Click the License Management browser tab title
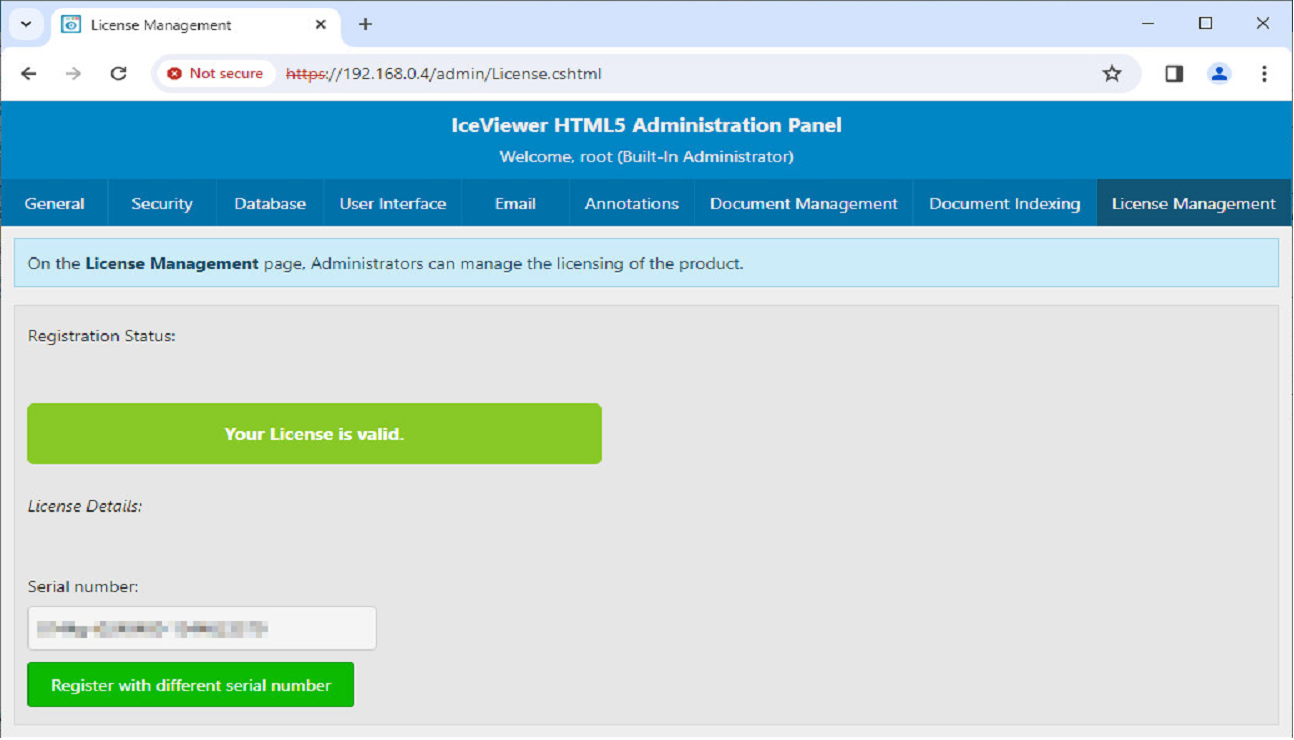This screenshot has height=740, width=1294. [161, 25]
